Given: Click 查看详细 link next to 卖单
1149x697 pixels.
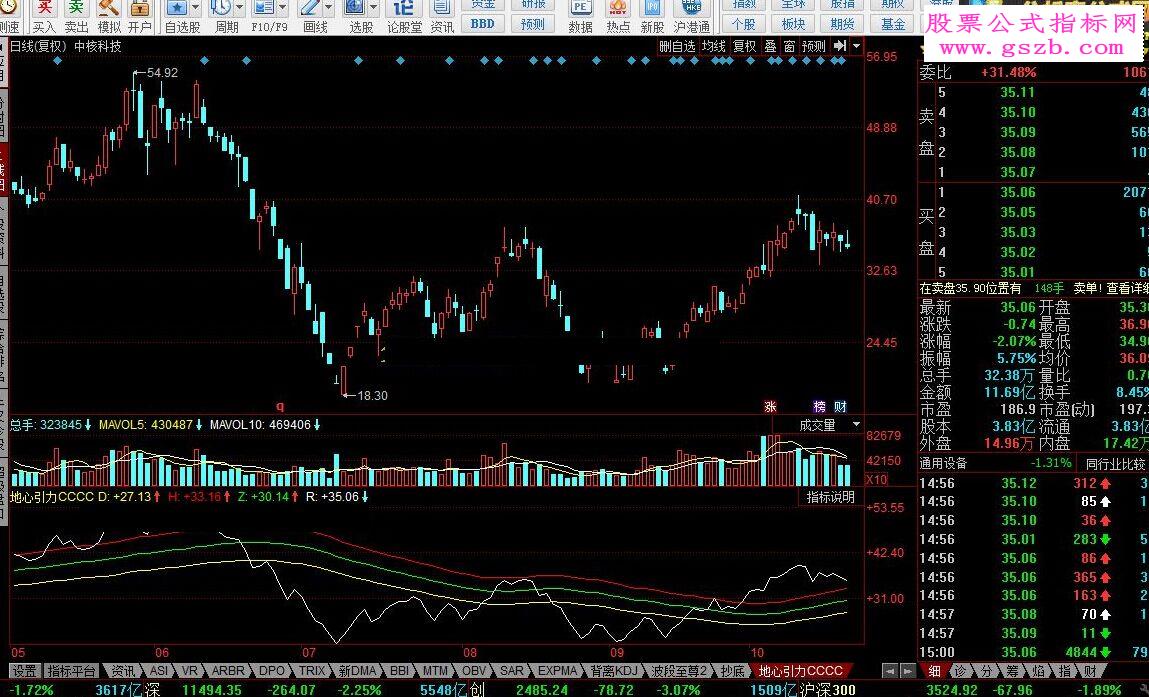Looking at the screenshot, I should click(x=1127, y=288).
